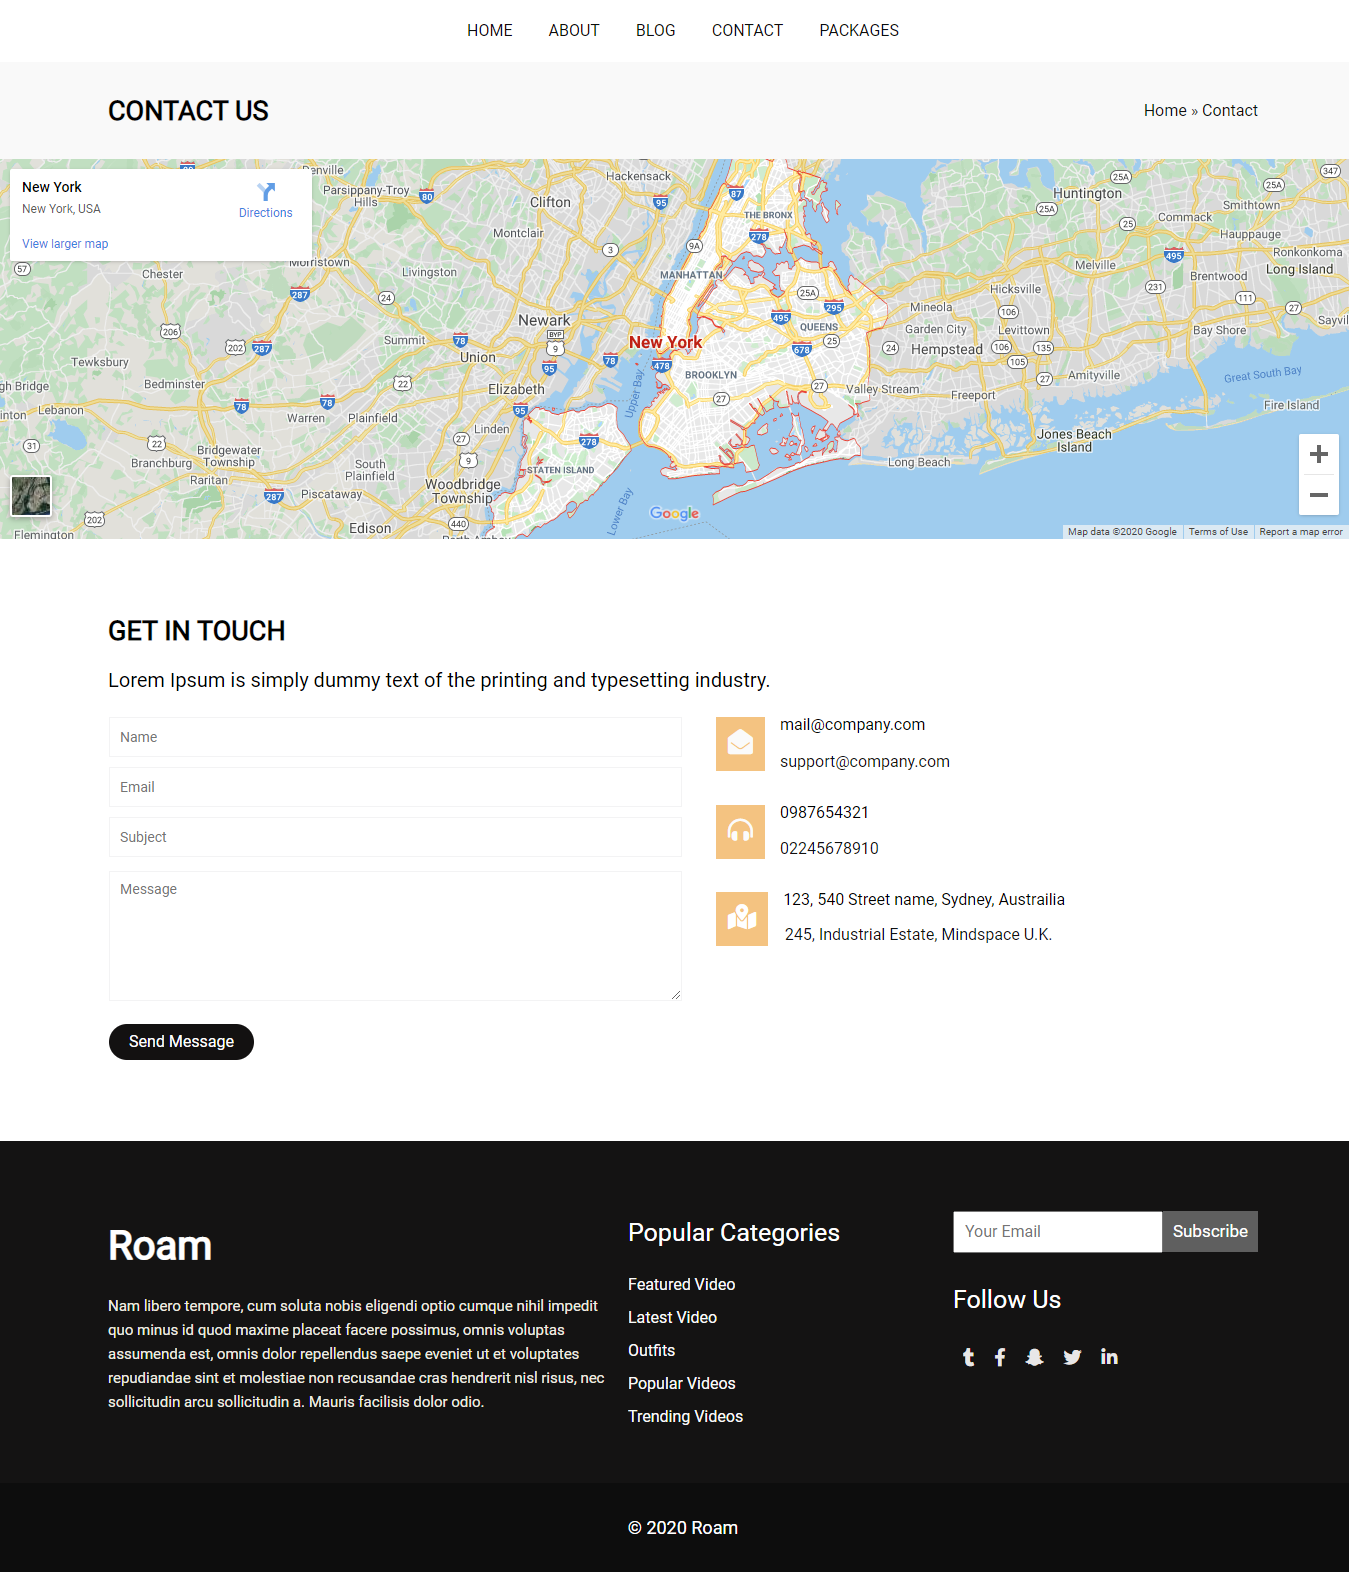Click into the Message text area

point(395,936)
